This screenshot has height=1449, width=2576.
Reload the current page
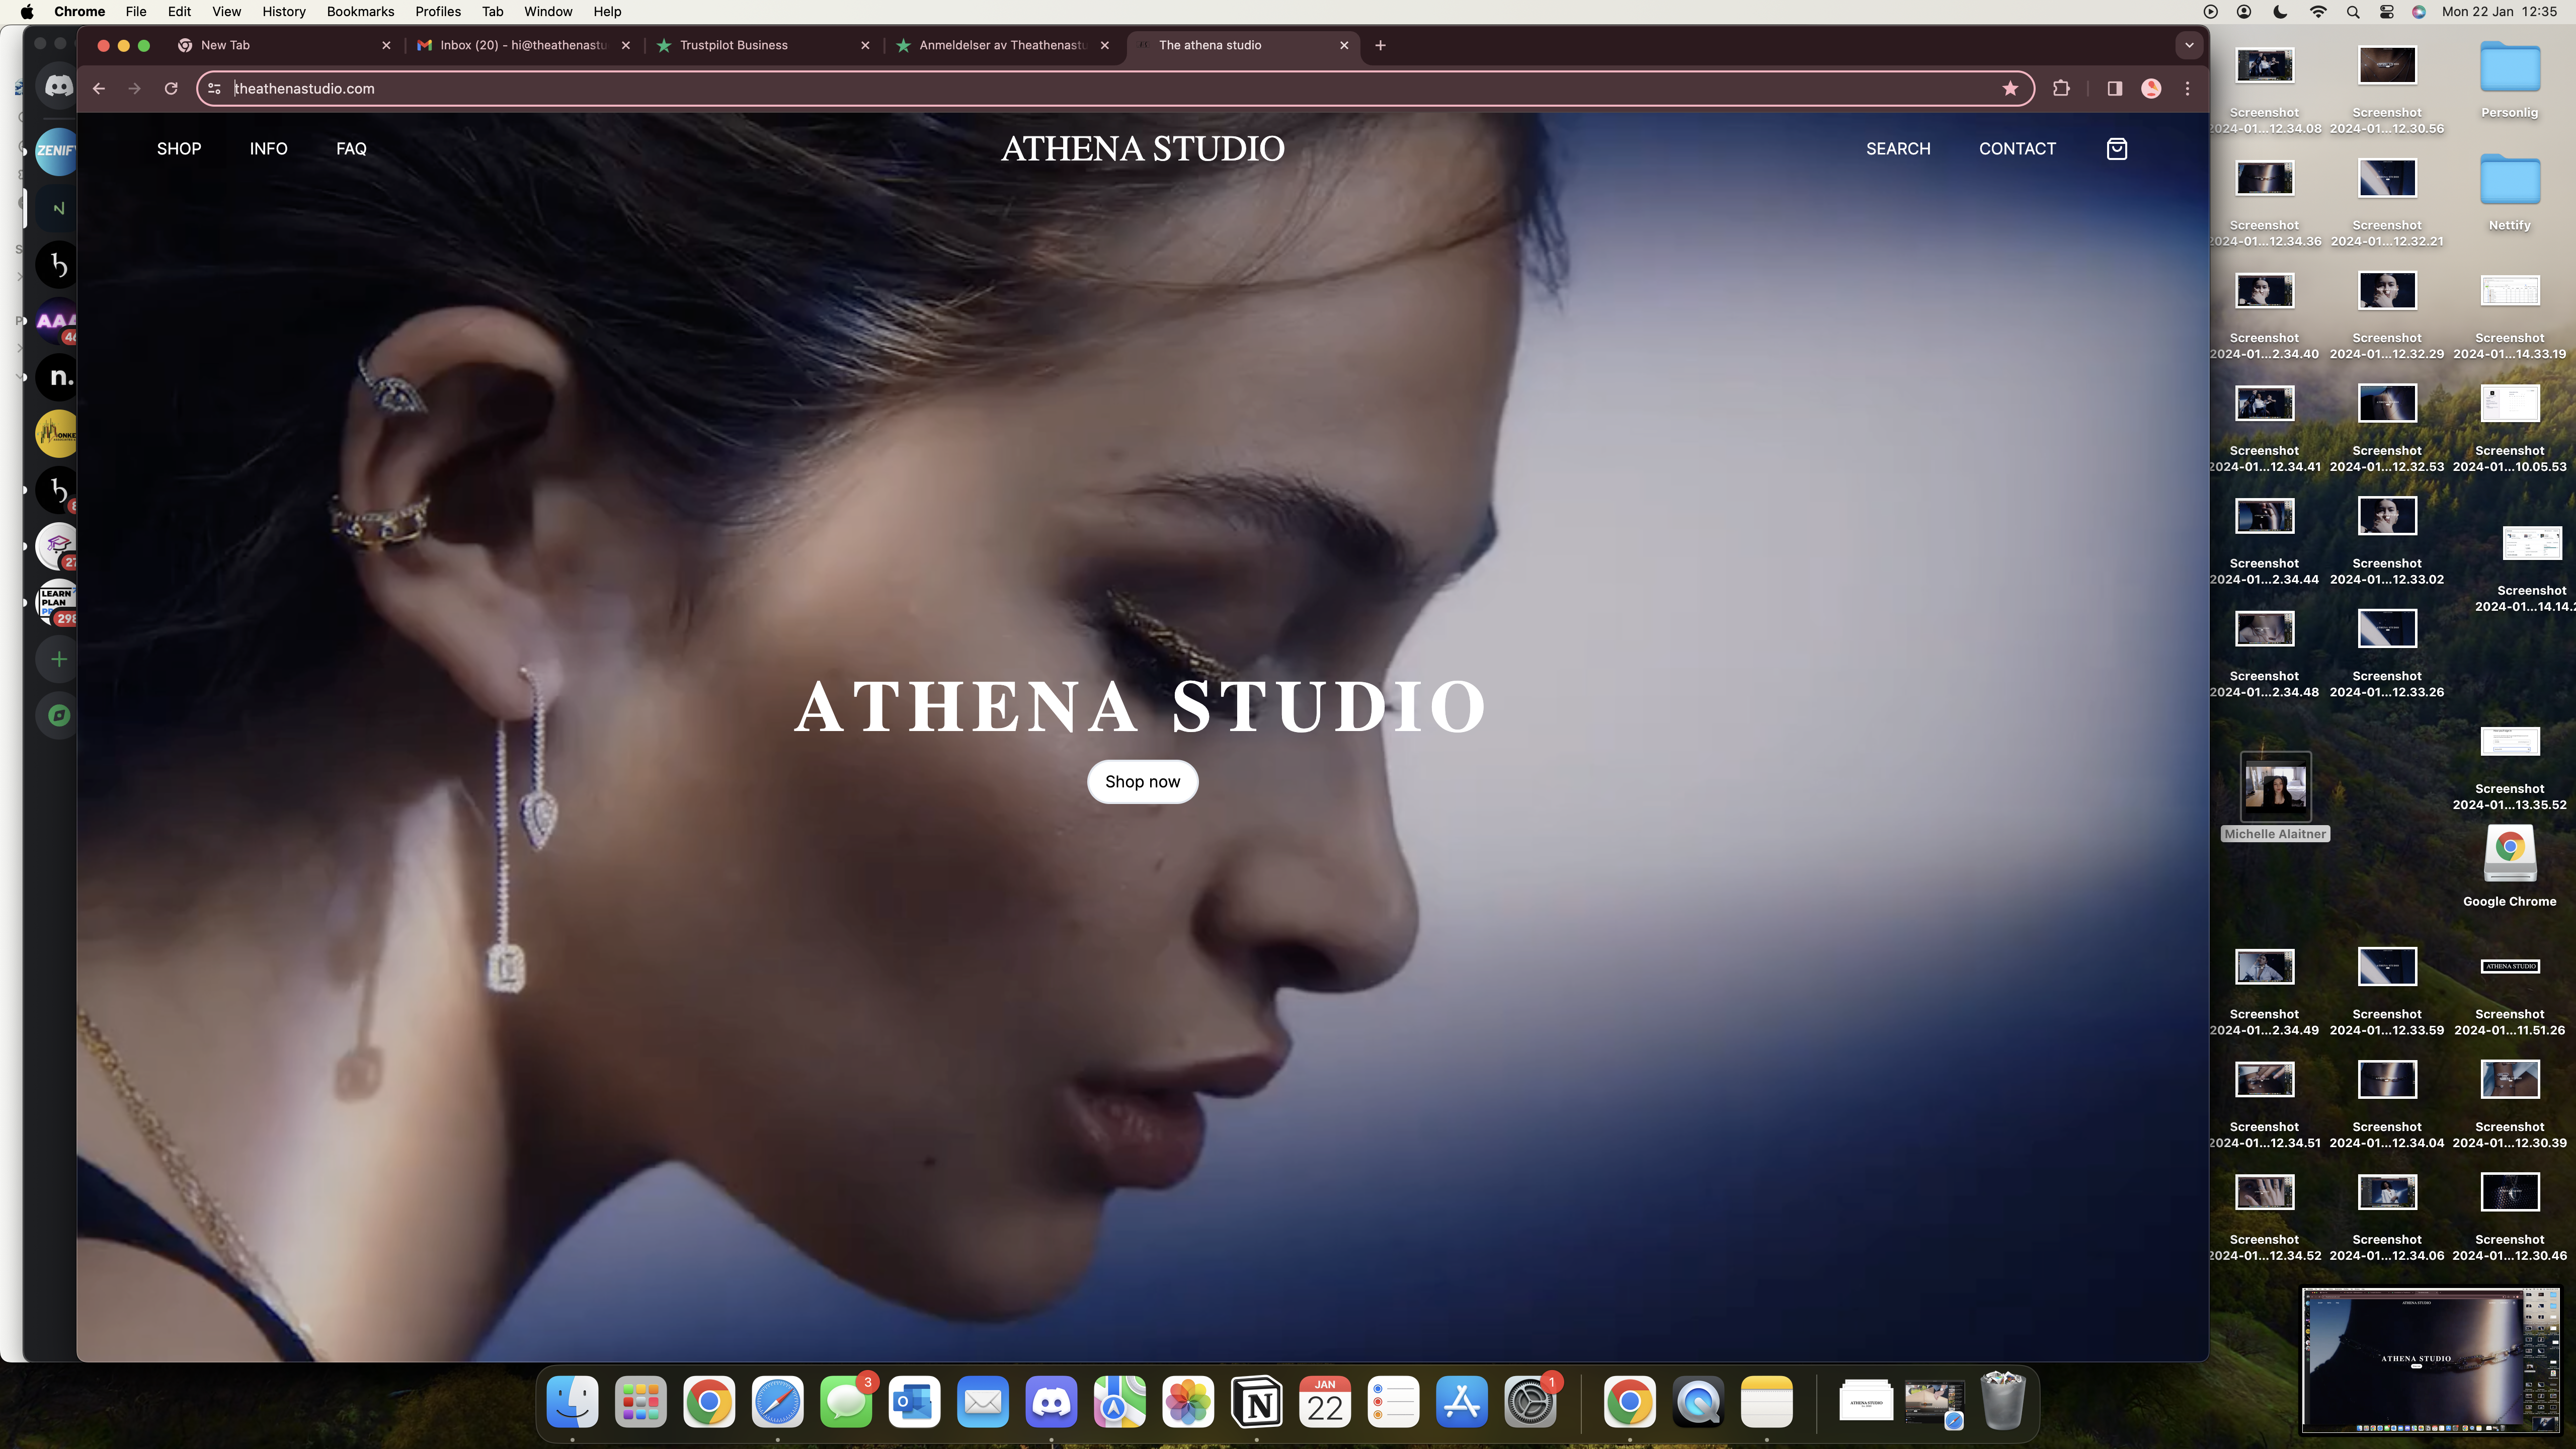[x=170, y=88]
